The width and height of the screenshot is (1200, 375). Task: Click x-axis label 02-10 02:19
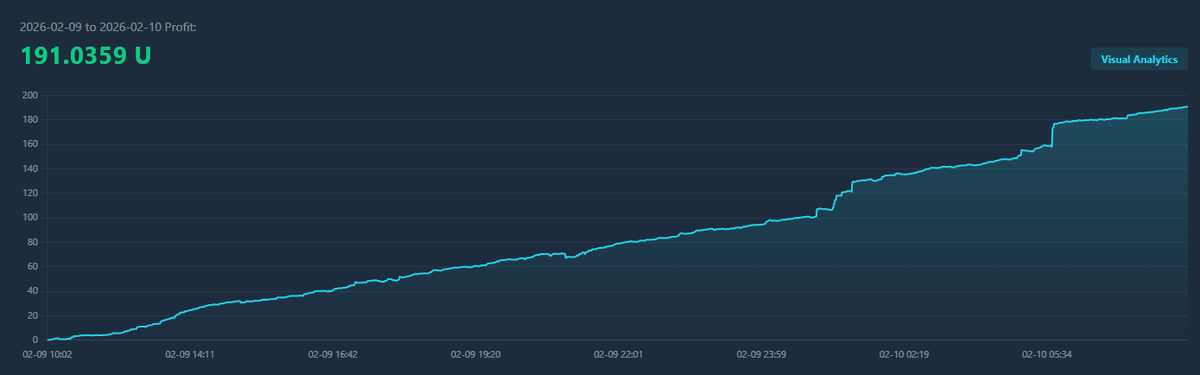point(904,354)
